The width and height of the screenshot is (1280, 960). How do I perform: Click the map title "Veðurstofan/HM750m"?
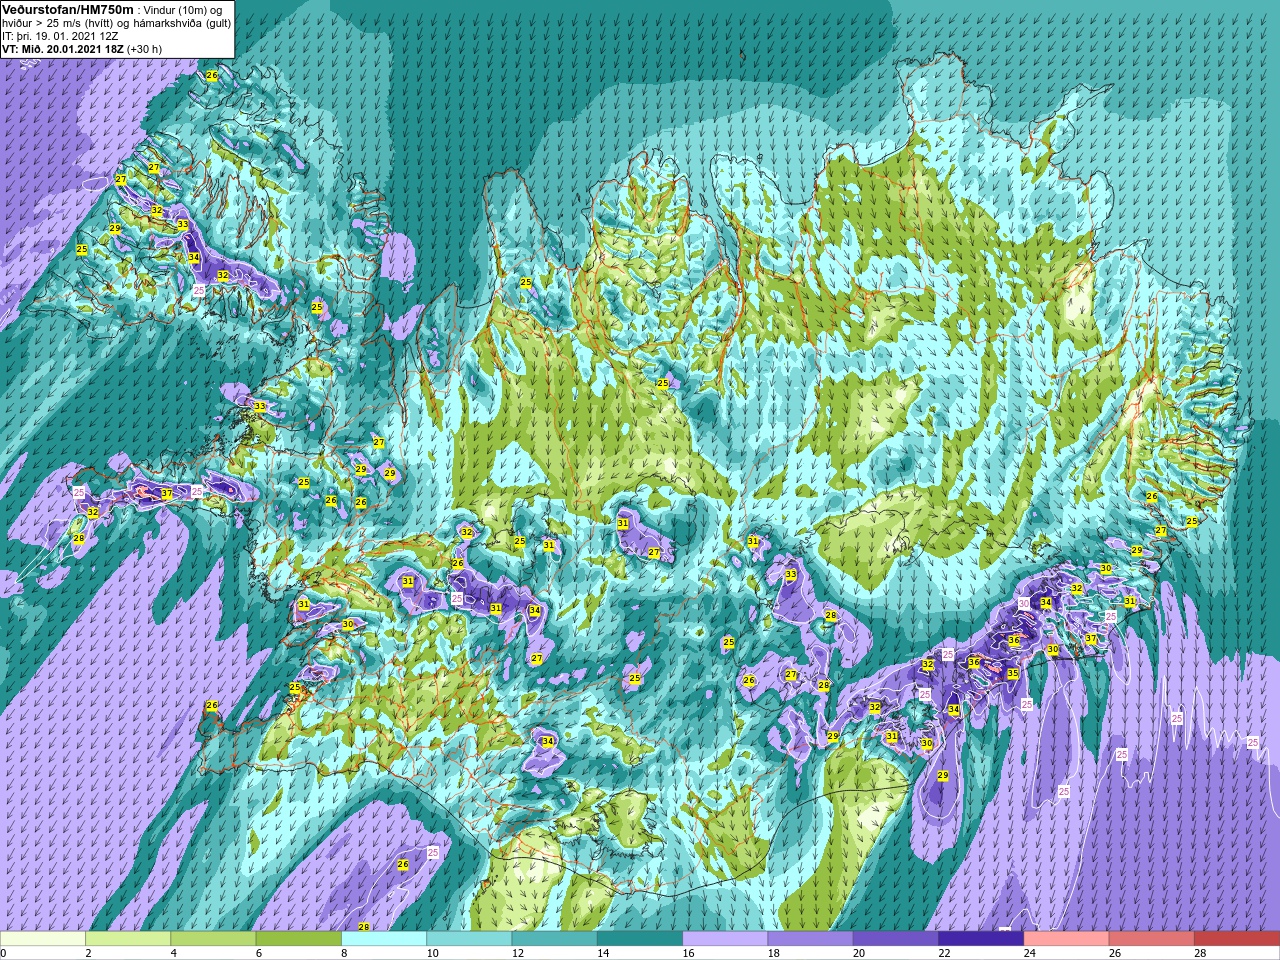click(x=67, y=8)
